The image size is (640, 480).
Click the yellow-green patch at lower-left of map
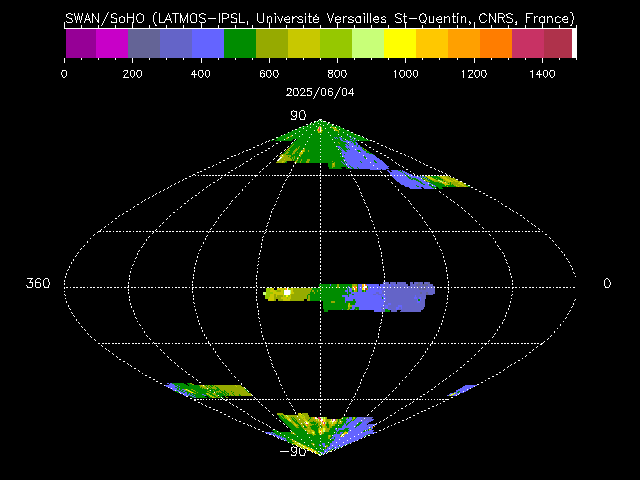coord(209,391)
